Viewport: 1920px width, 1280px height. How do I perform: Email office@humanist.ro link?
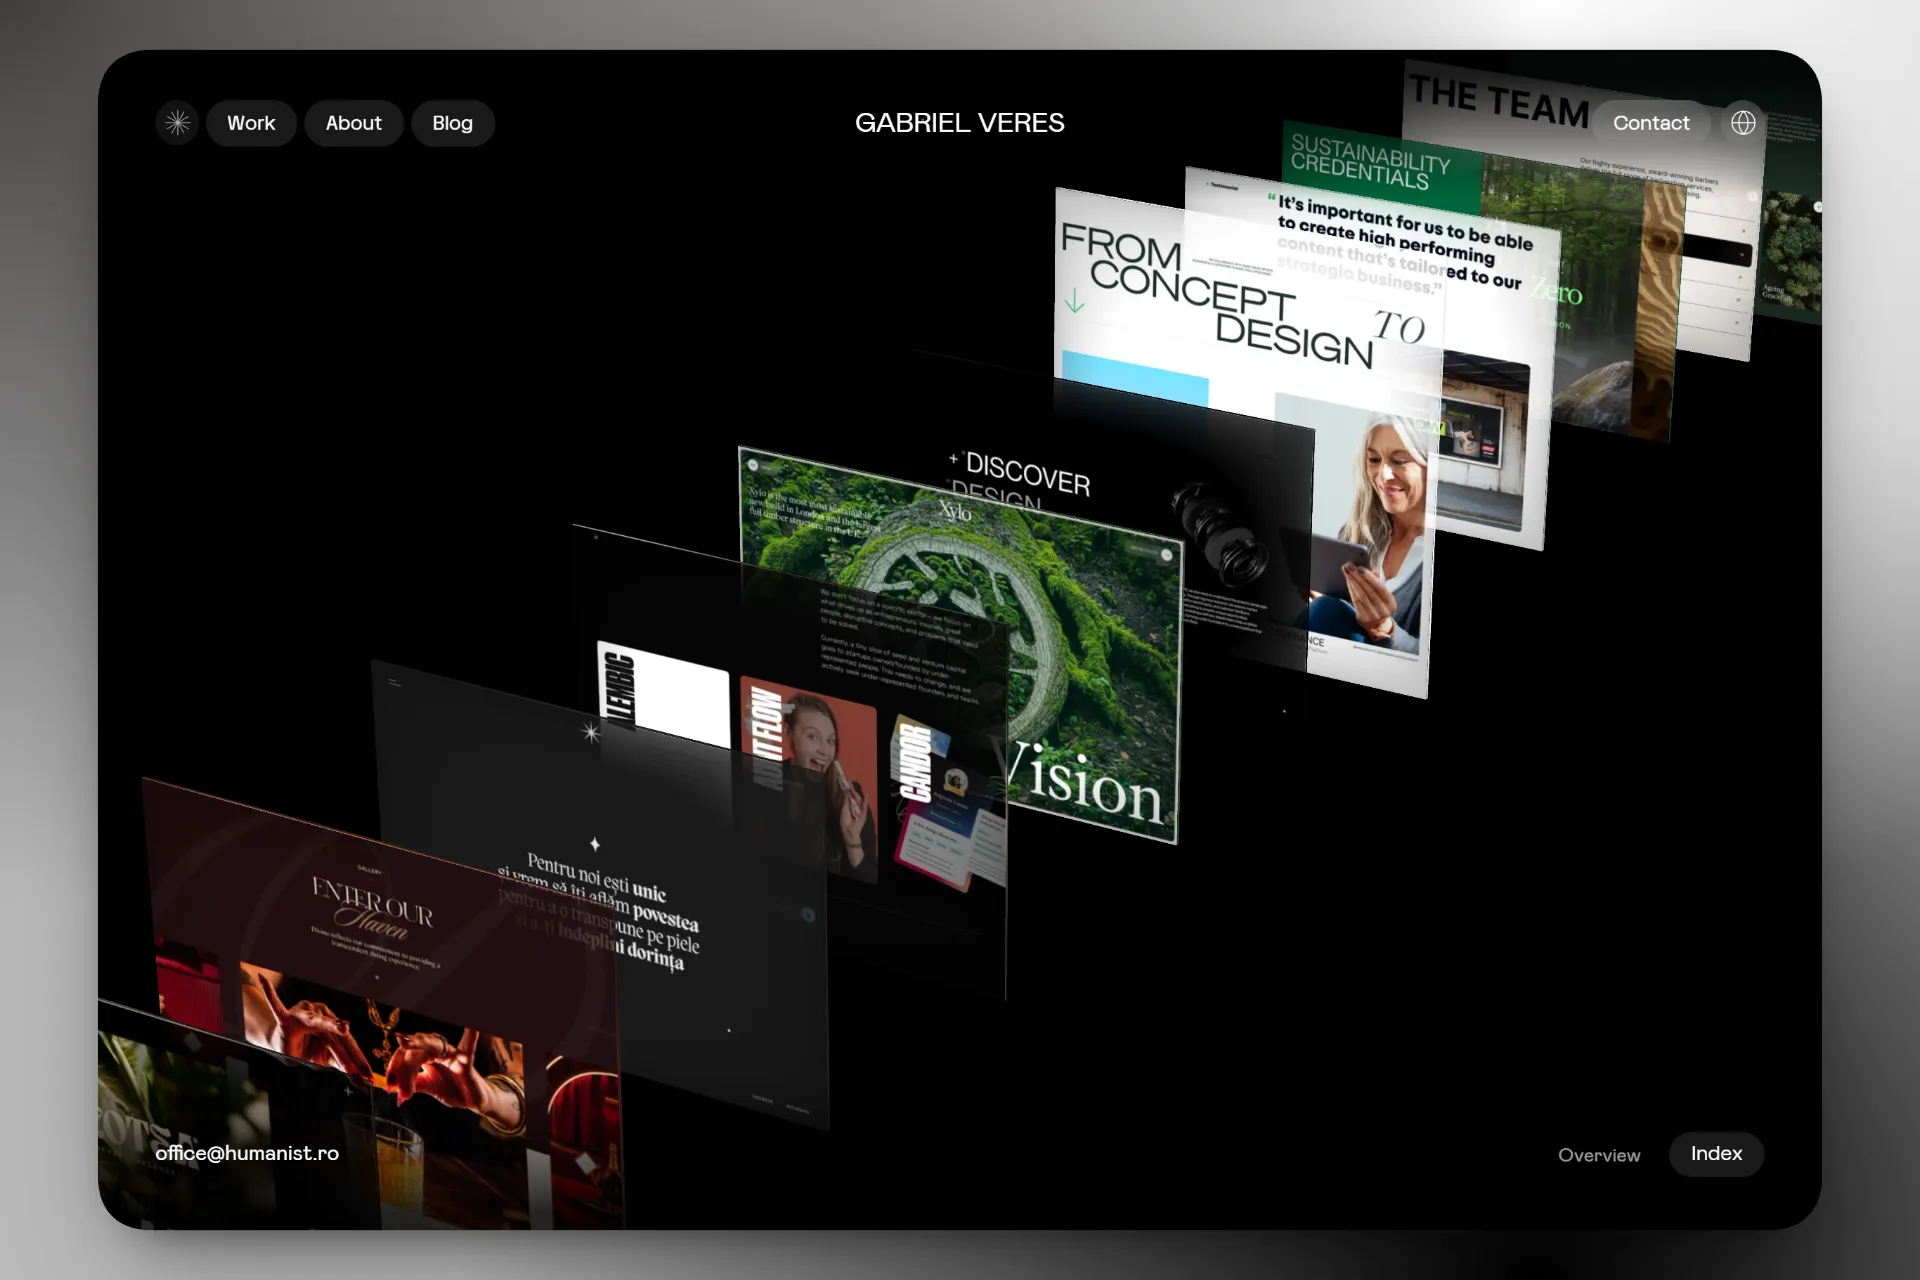[247, 1153]
